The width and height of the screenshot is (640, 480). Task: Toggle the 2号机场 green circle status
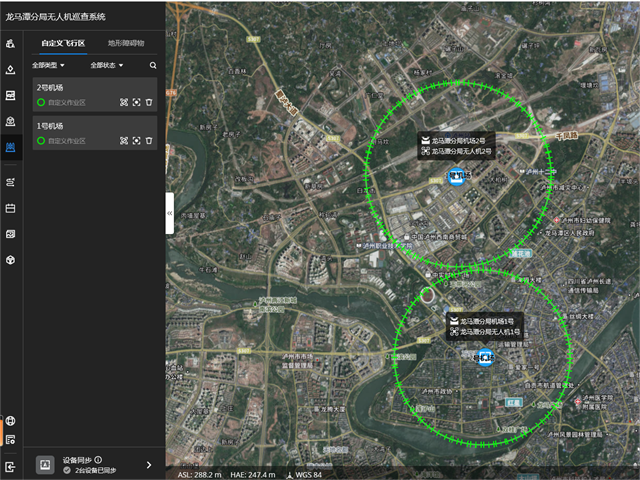(x=41, y=102)
